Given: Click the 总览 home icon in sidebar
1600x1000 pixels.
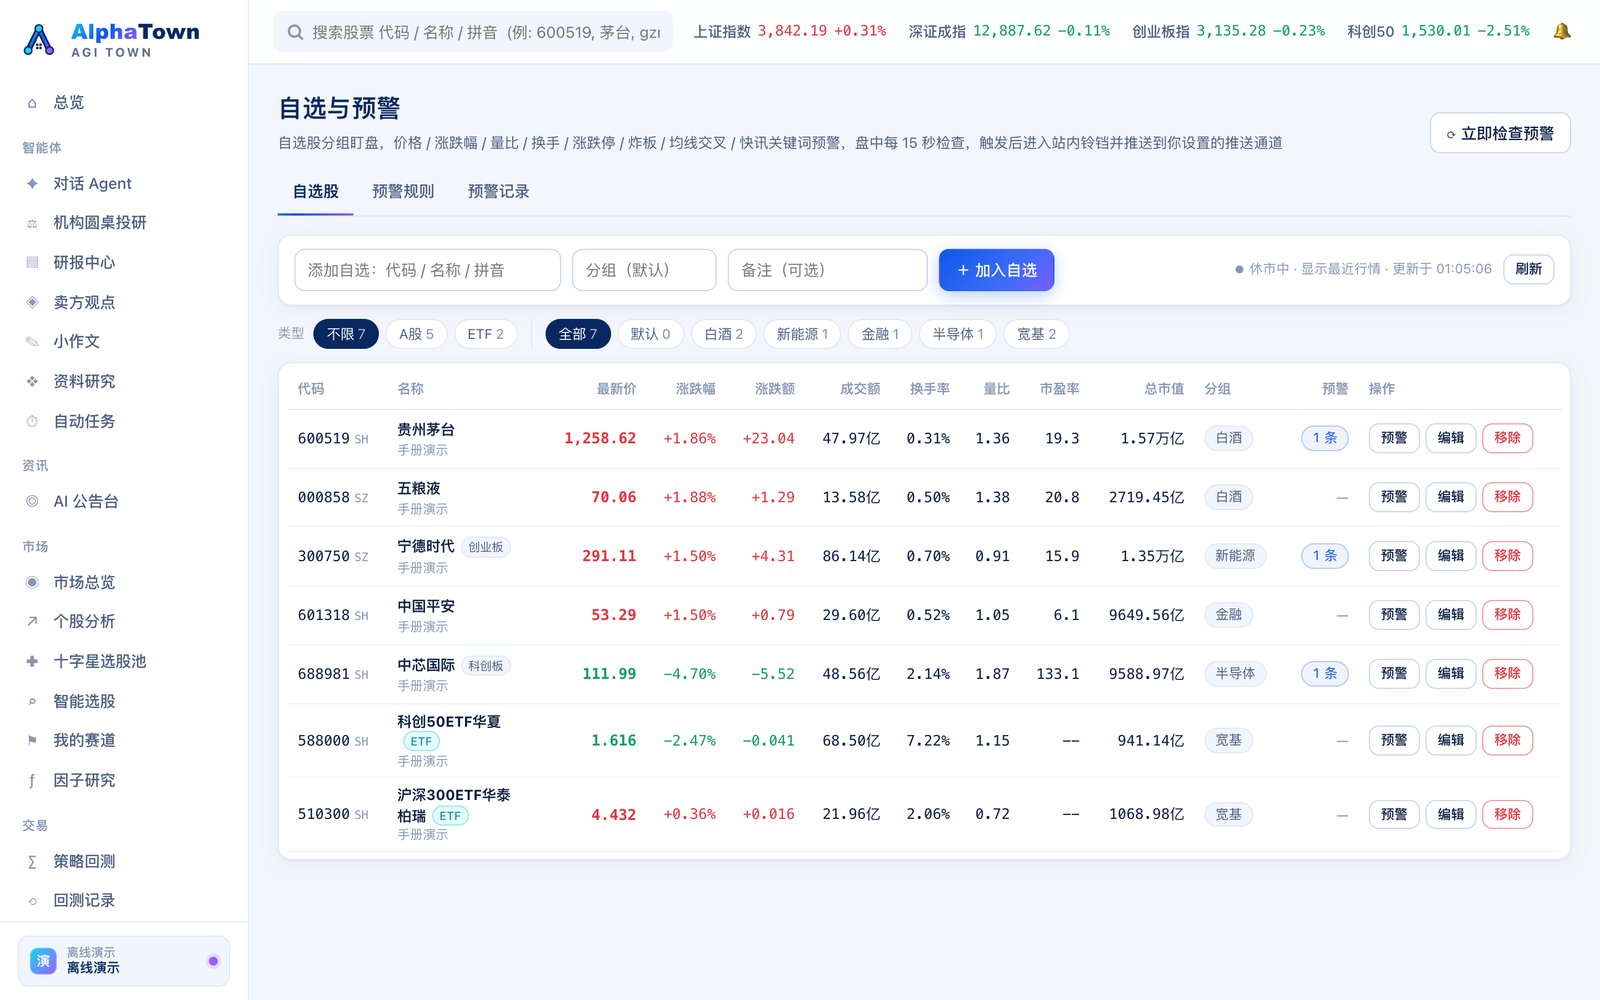Looking at the screenshot, I should click(32, 103).
